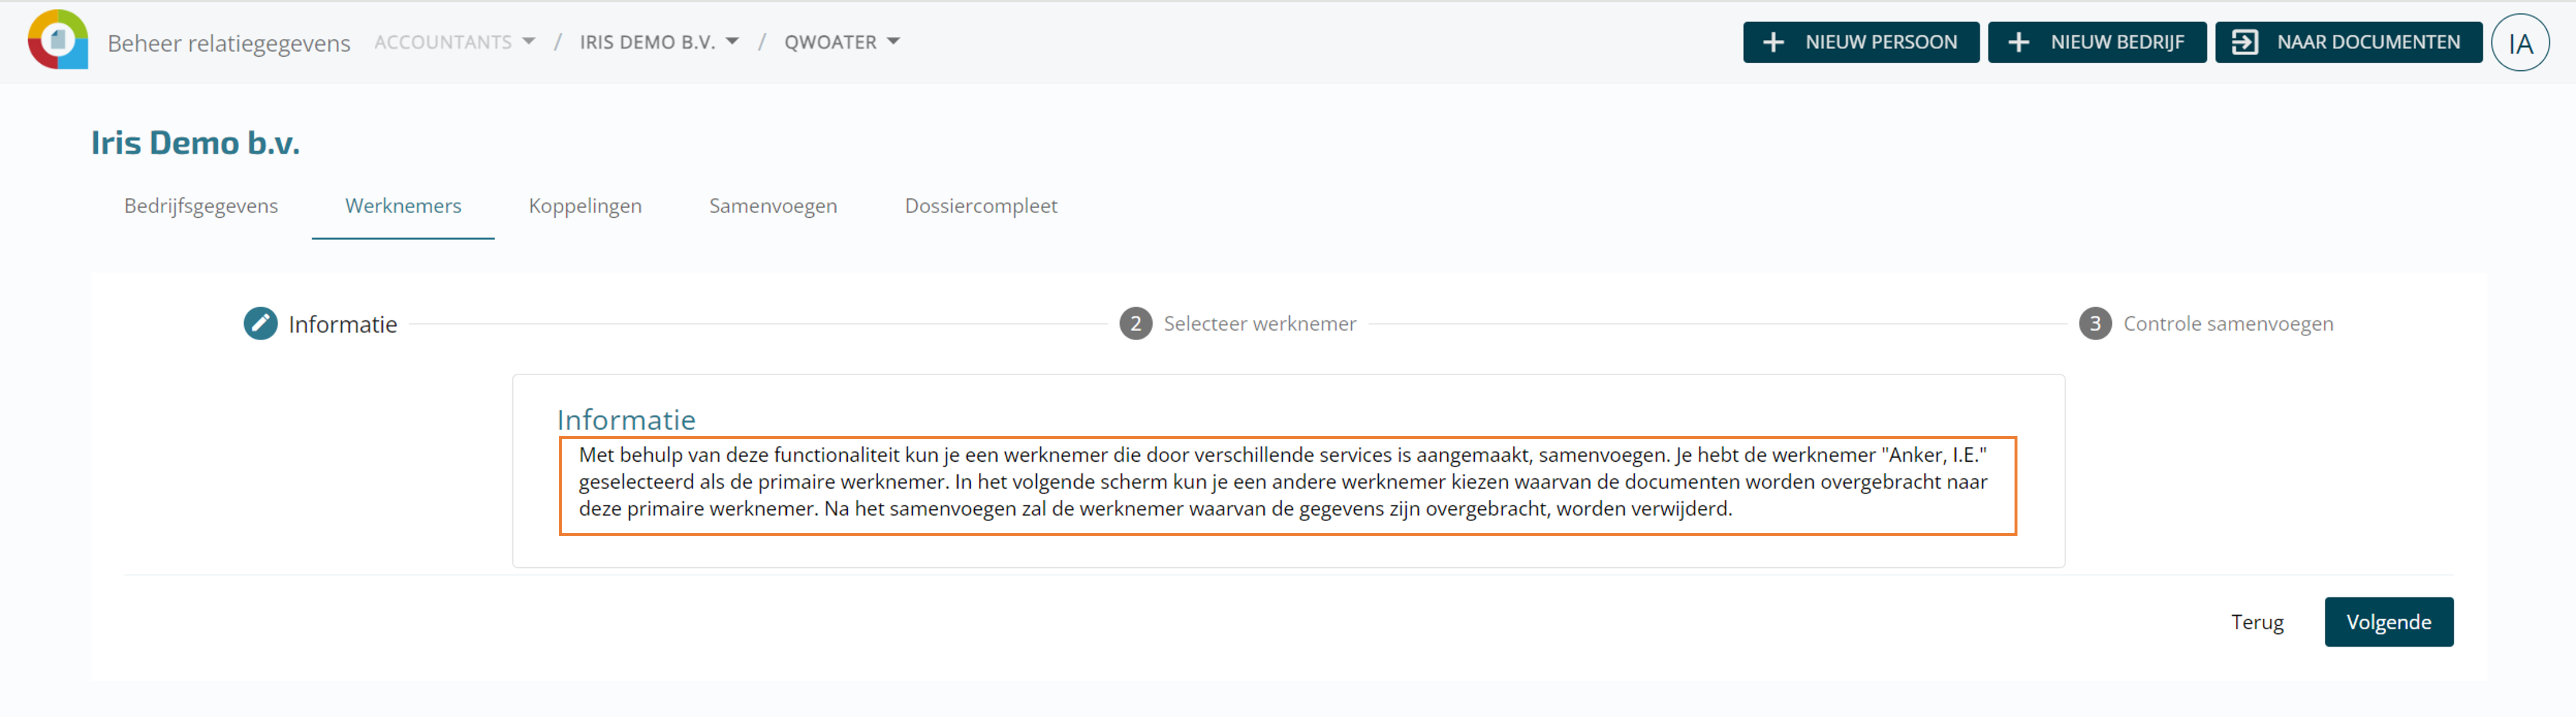This screenshot has width=2576, height=717.
Task: Click the plus icon on Nieuw bedrijf
Action: [2018, 42]
